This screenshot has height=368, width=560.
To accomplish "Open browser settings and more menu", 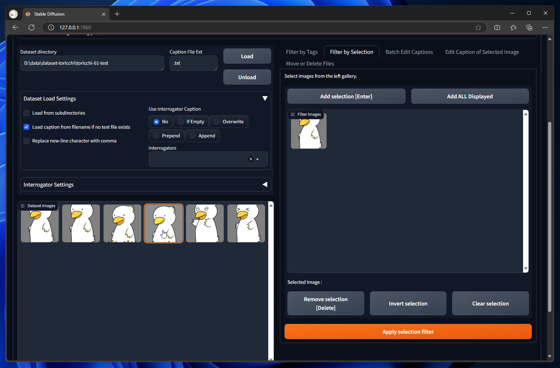I will [x=545, y=28].
